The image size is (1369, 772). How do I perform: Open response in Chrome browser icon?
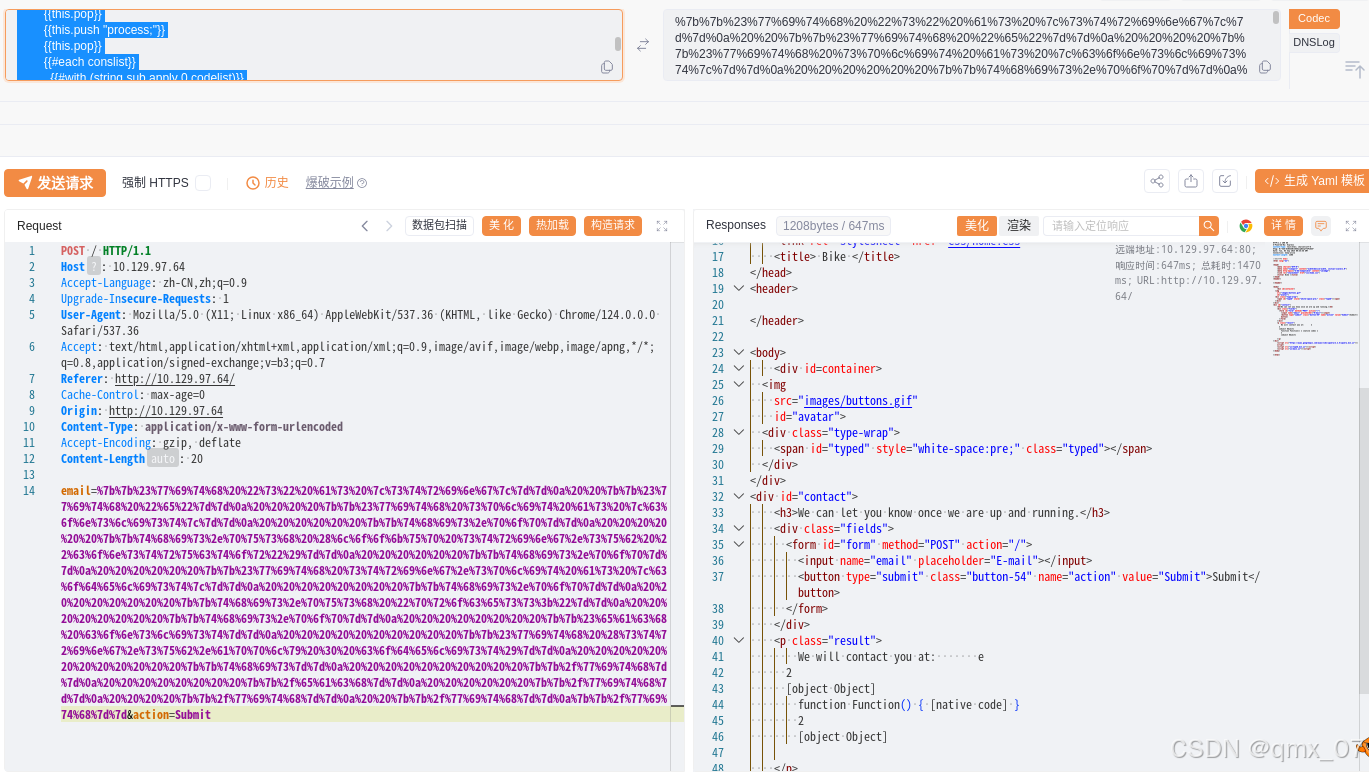click(1246, 226)
